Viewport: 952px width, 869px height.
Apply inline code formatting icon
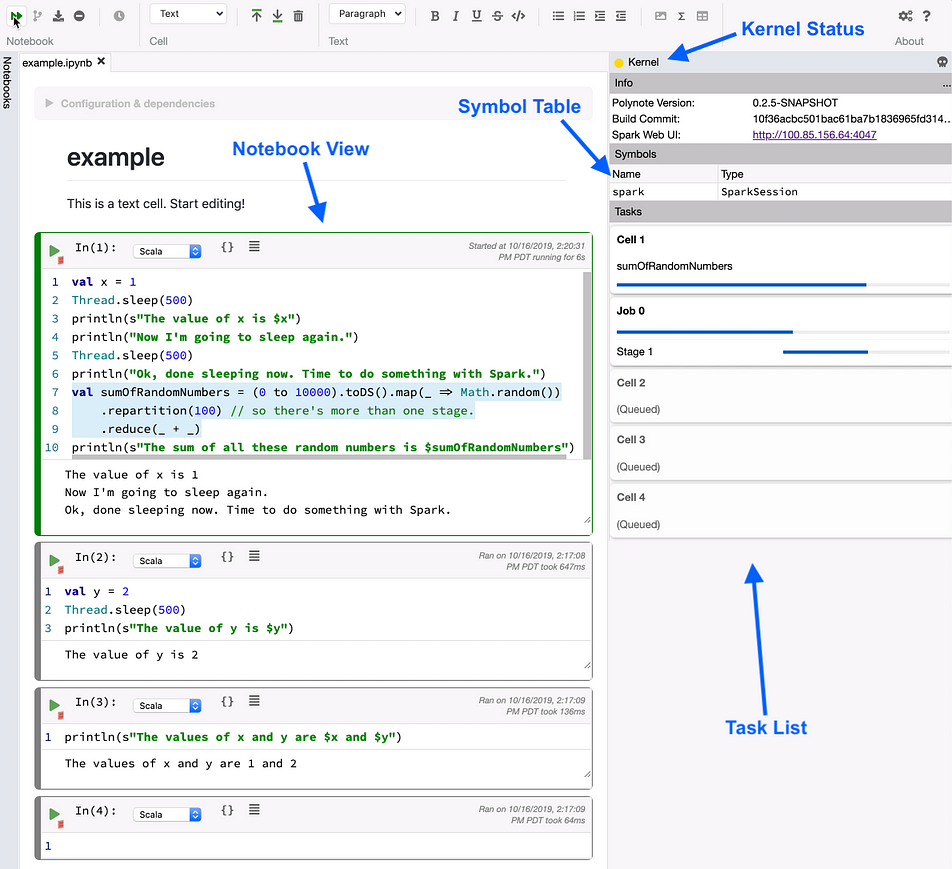click(x=518, y=16)
